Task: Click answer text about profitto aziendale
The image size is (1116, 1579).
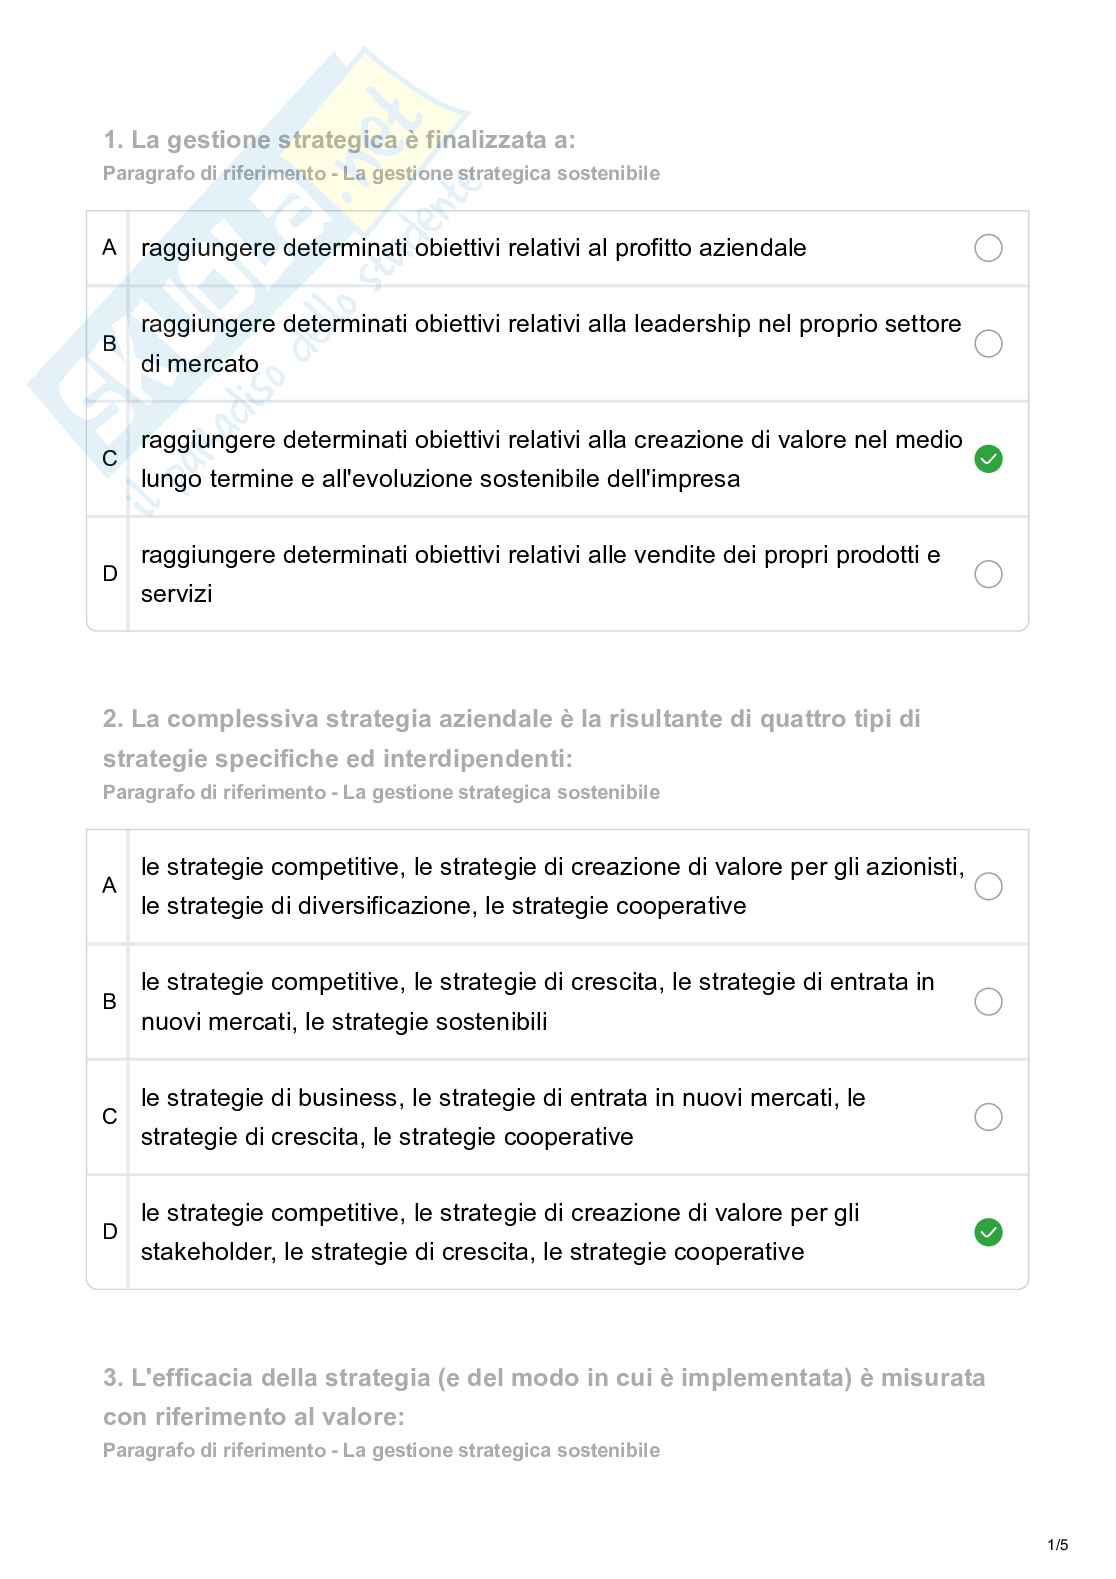Action: click(473, 248)
